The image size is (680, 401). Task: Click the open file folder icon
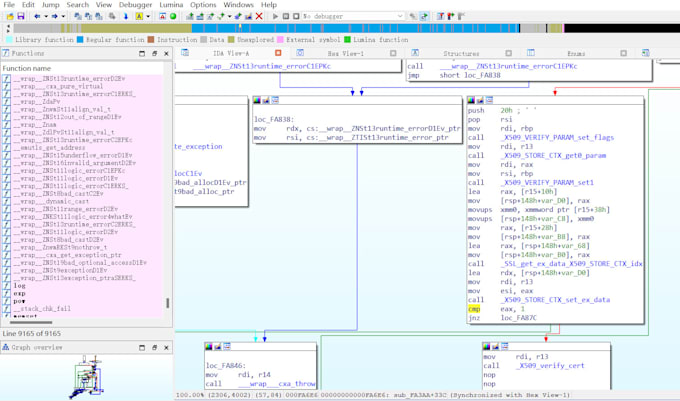pyautogui.click(x=10, y=16)
